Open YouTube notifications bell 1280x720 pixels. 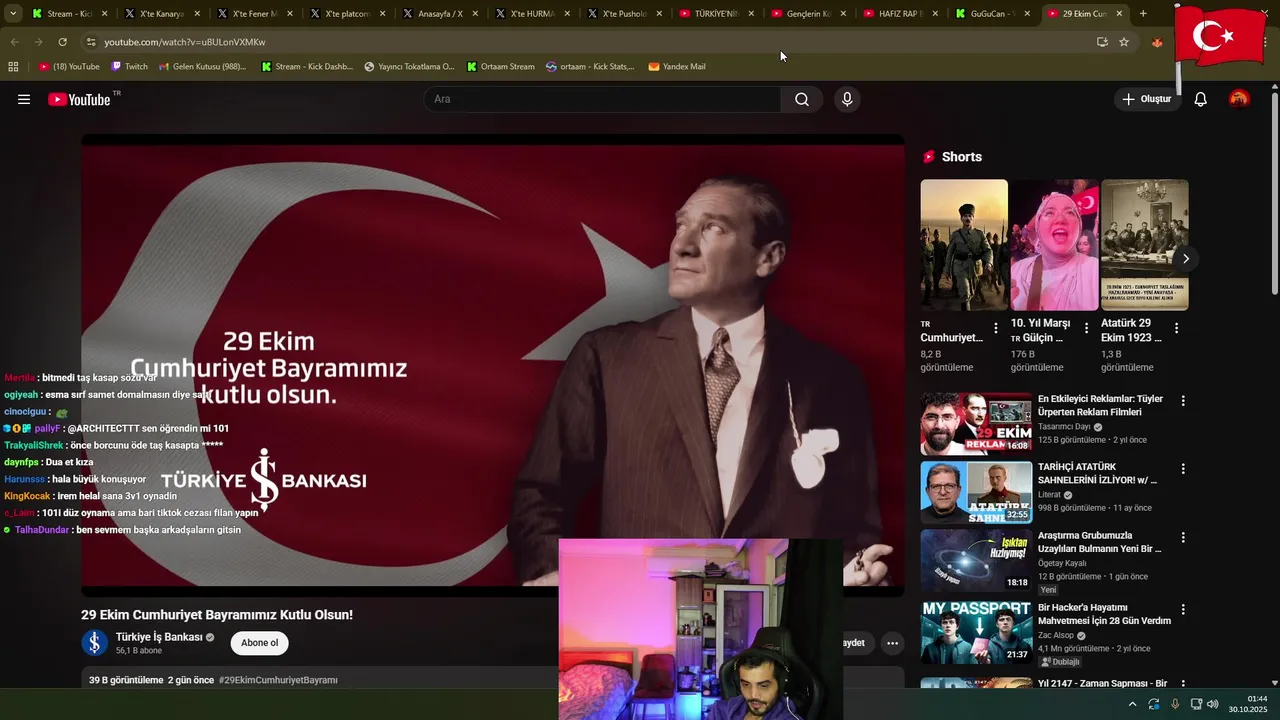click(x=1201, y=99)
